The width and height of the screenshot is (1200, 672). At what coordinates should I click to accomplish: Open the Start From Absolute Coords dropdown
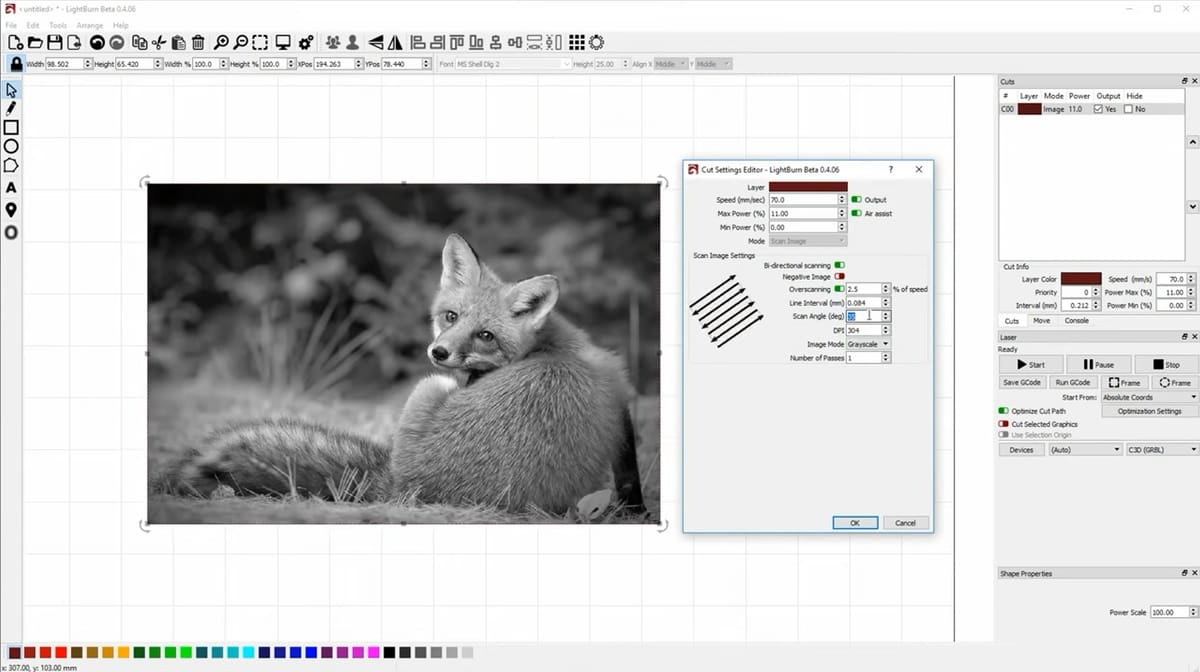click(x=1149, y=397)
